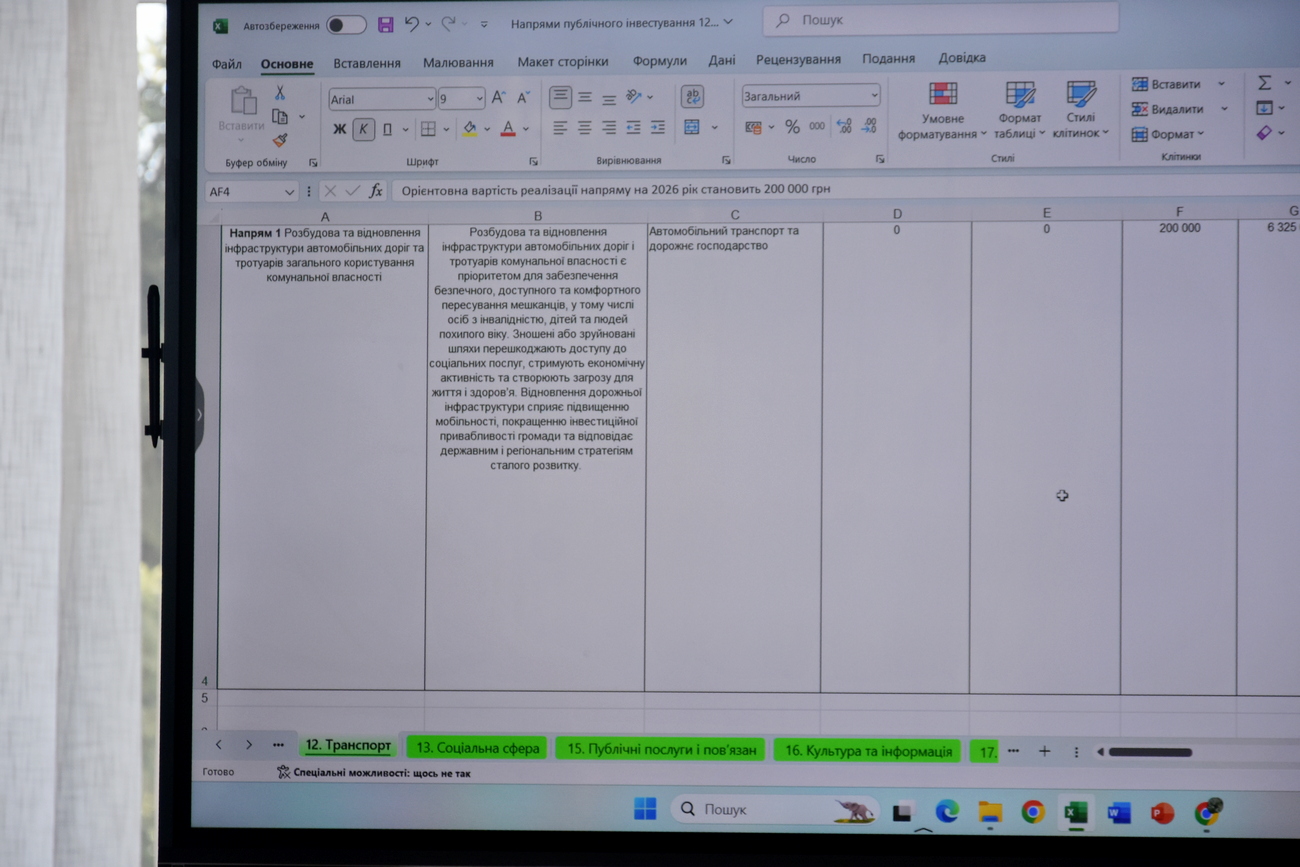This screenshot has width=1300, height=867.
Task: Switch to the 13. Соціальна сфера sheet
Action: [477, 748]
